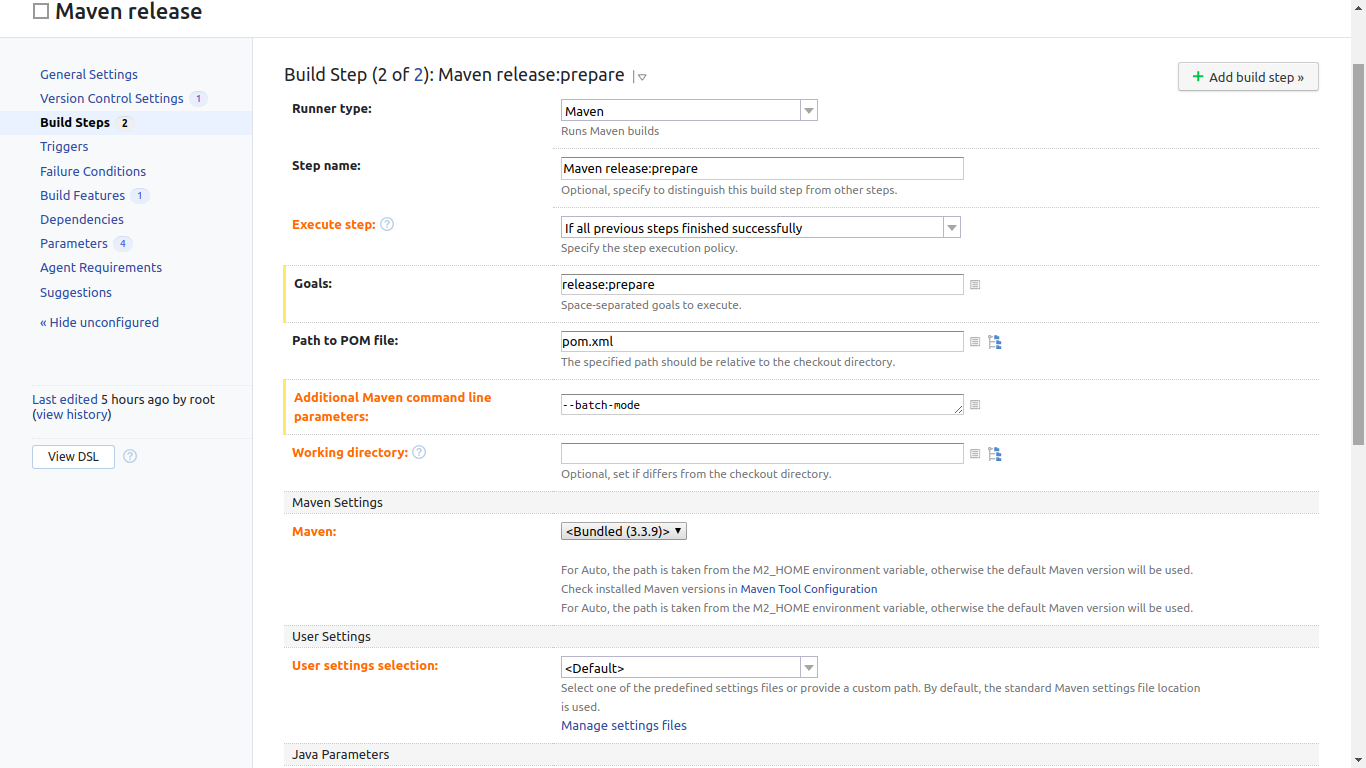
Task: Open Maven version Bundled selector
Action: pyautogui.click(x=624, y=532)
